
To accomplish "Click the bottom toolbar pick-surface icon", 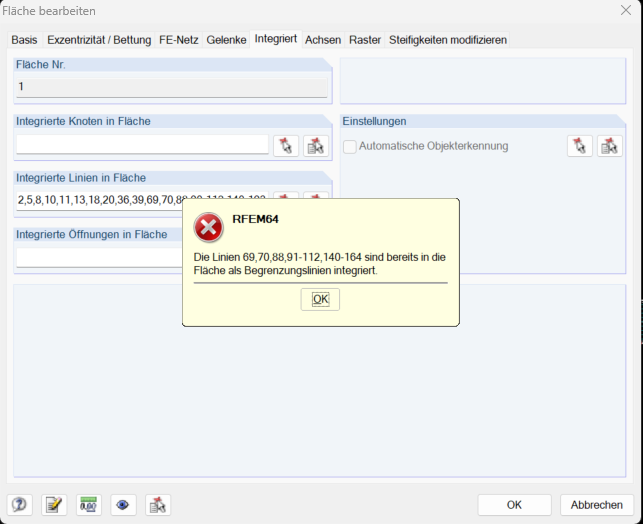I will tap(158, 505).
